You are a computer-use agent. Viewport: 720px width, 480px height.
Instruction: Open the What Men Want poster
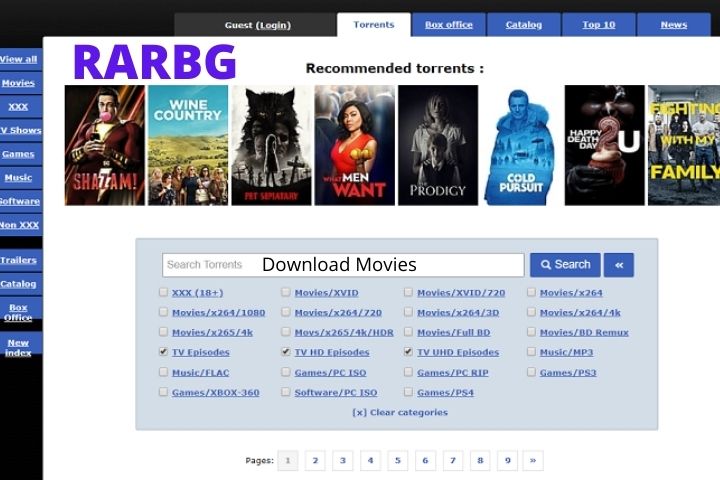354,145
